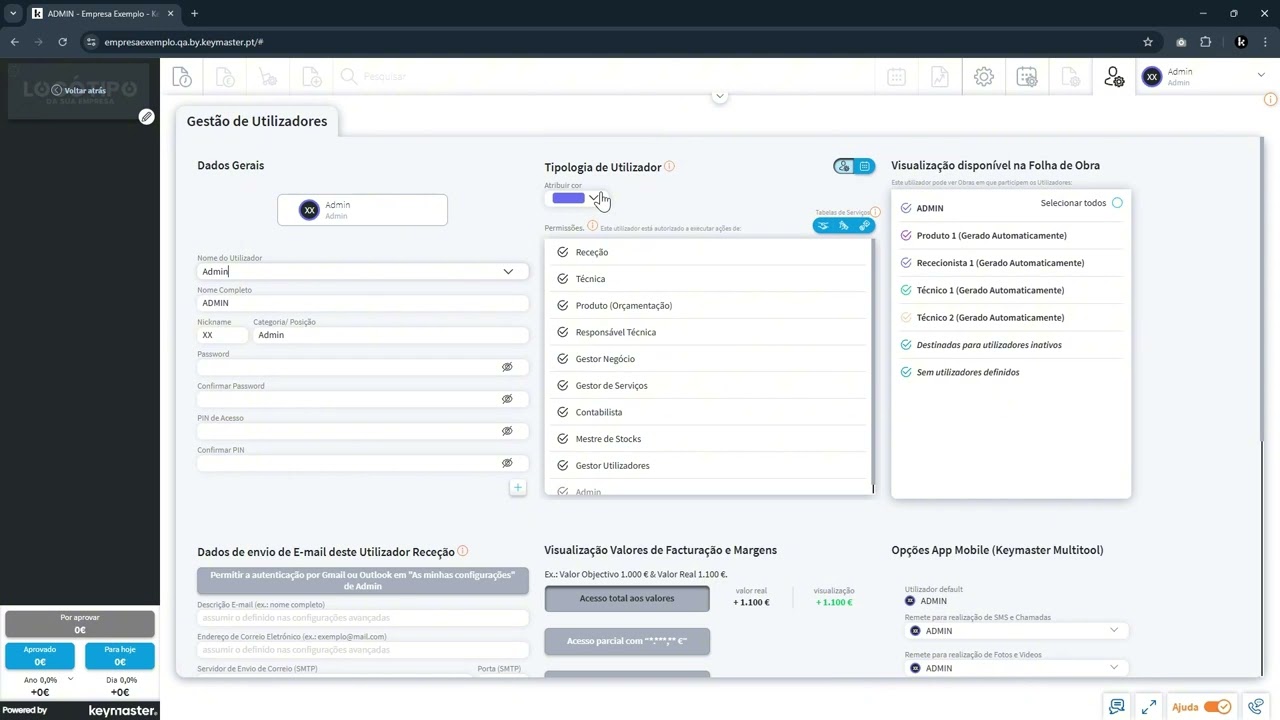1280x720 pixels.
Task: Click into the Pesquisar search field
Action: [x=384, y=77]
